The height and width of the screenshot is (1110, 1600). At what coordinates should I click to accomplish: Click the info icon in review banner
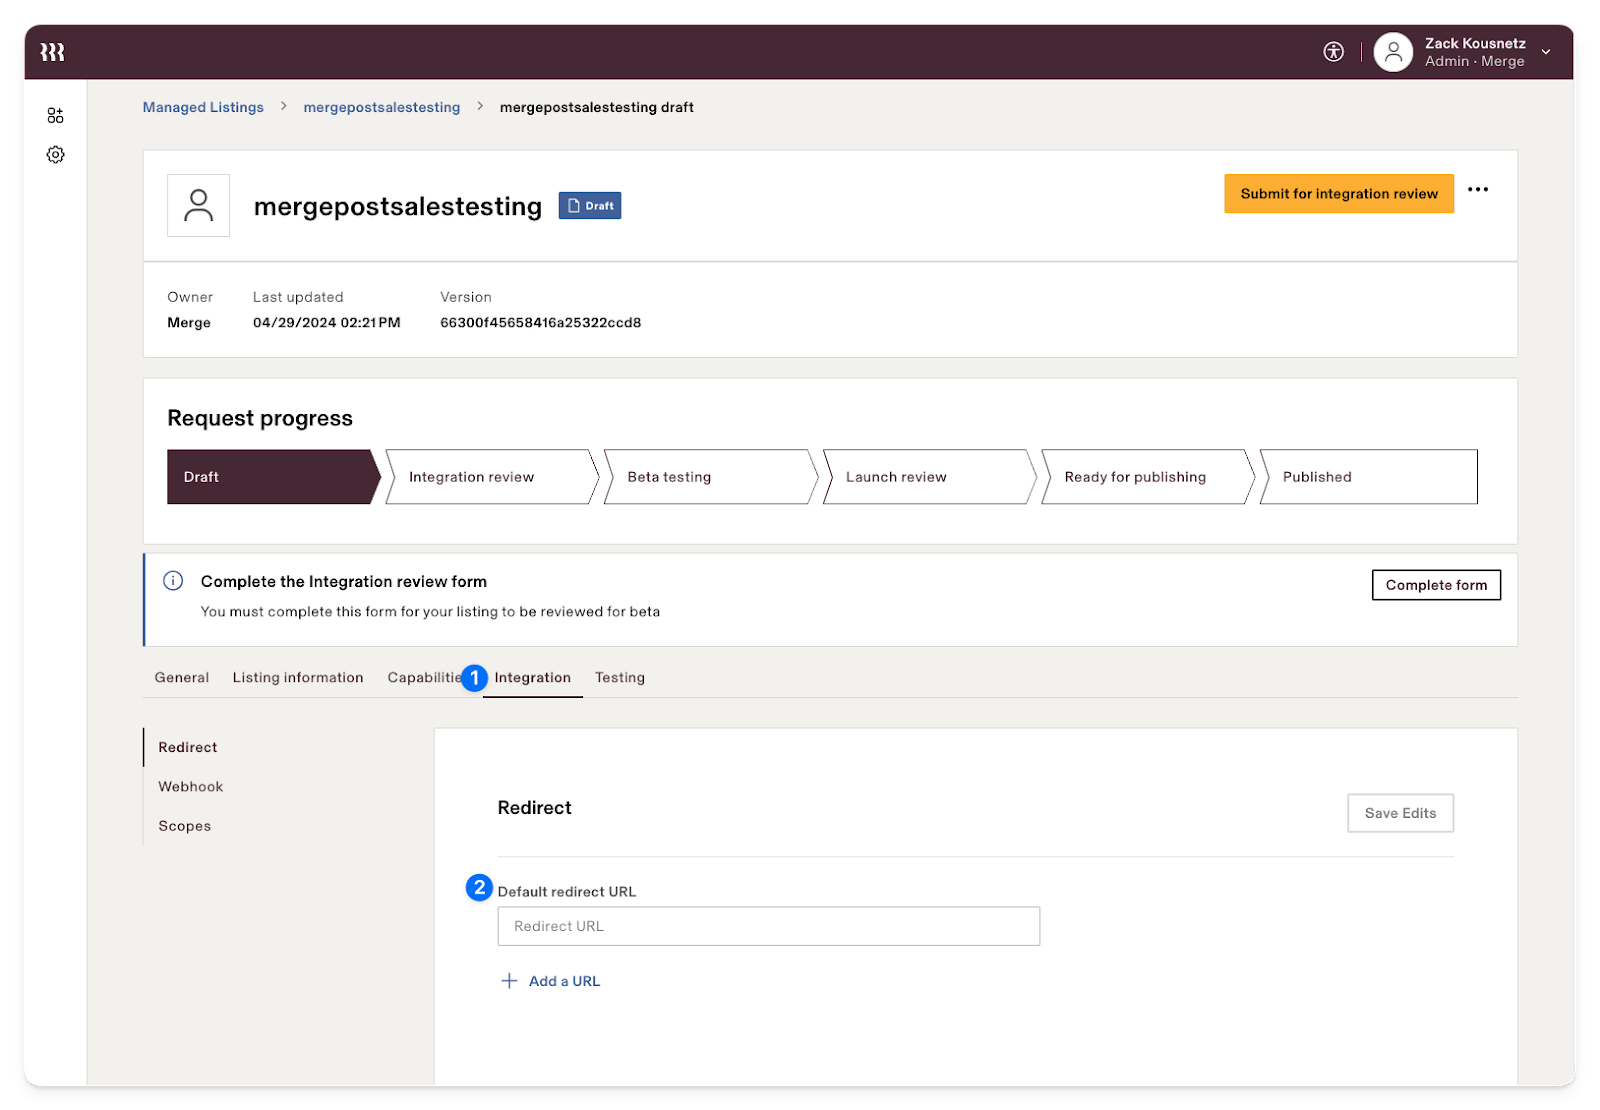click(173, 581)
